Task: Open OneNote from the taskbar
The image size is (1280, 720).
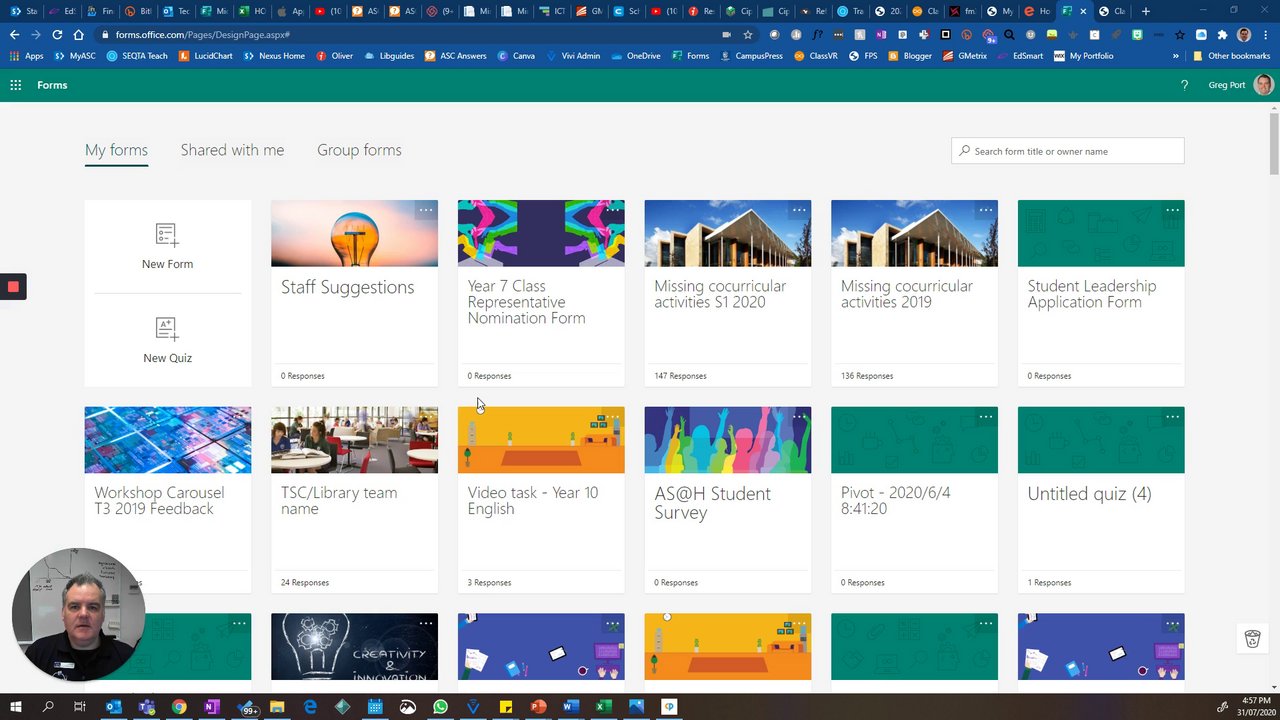Action: 211,707
